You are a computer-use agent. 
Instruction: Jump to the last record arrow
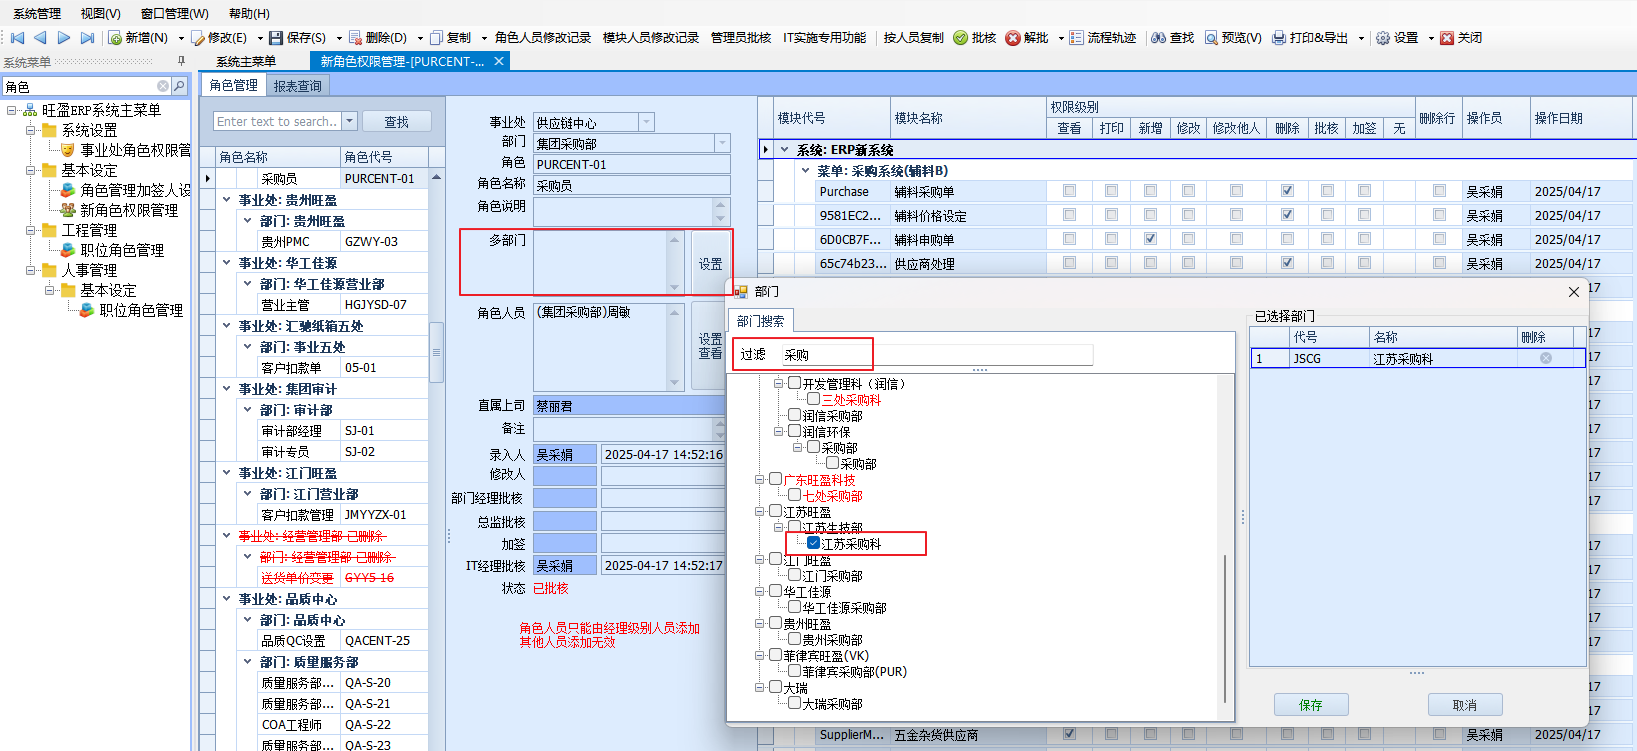pos(87,38)
